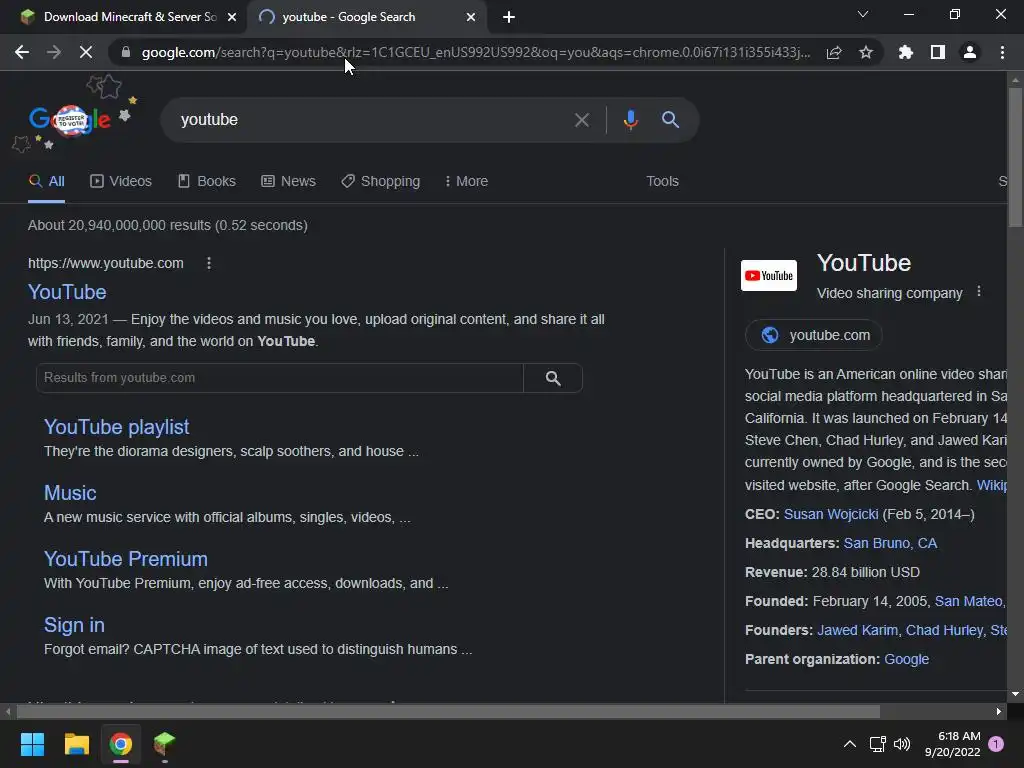Bookmark this tab with star icon

click(x=866, y=52)
